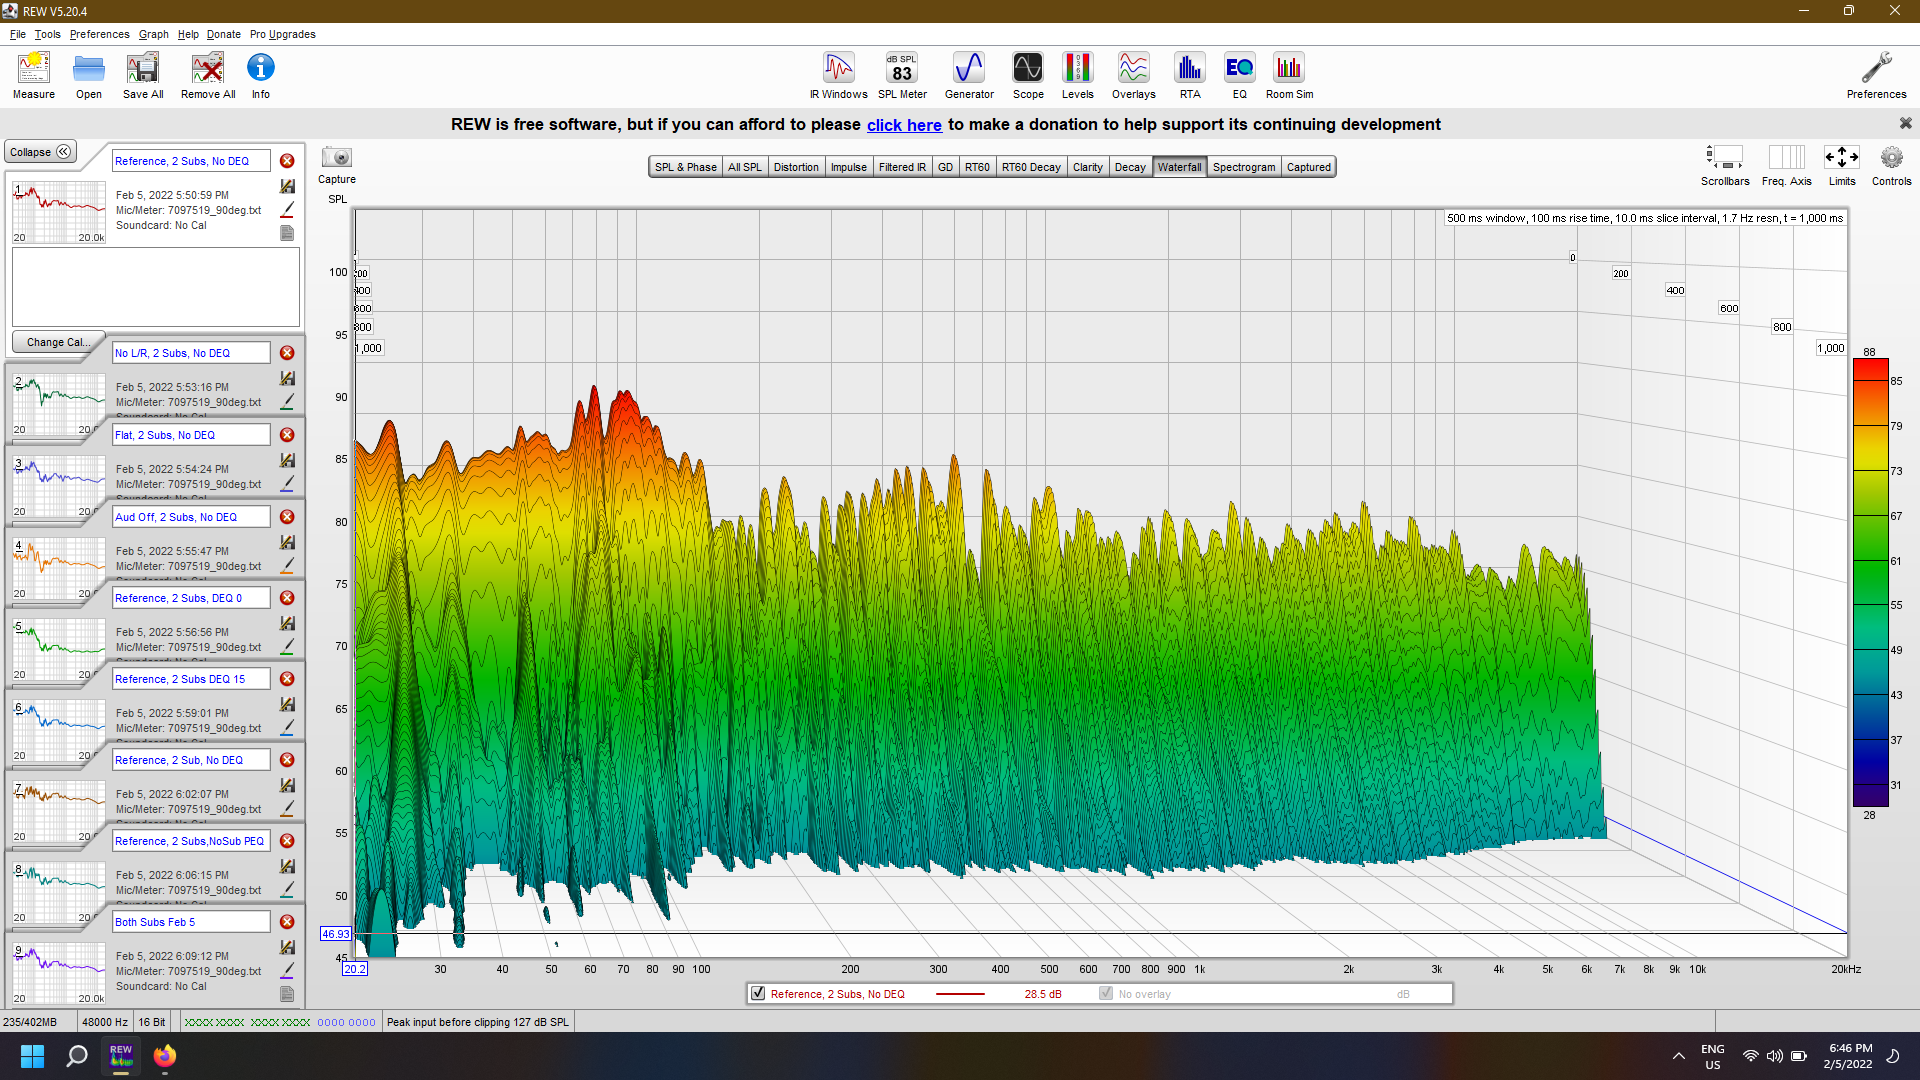Image resolution: width=1920 pixels, height=1080 pixels.
Task: Open Firefox from the taskbar
Action: click(165, 1056)
